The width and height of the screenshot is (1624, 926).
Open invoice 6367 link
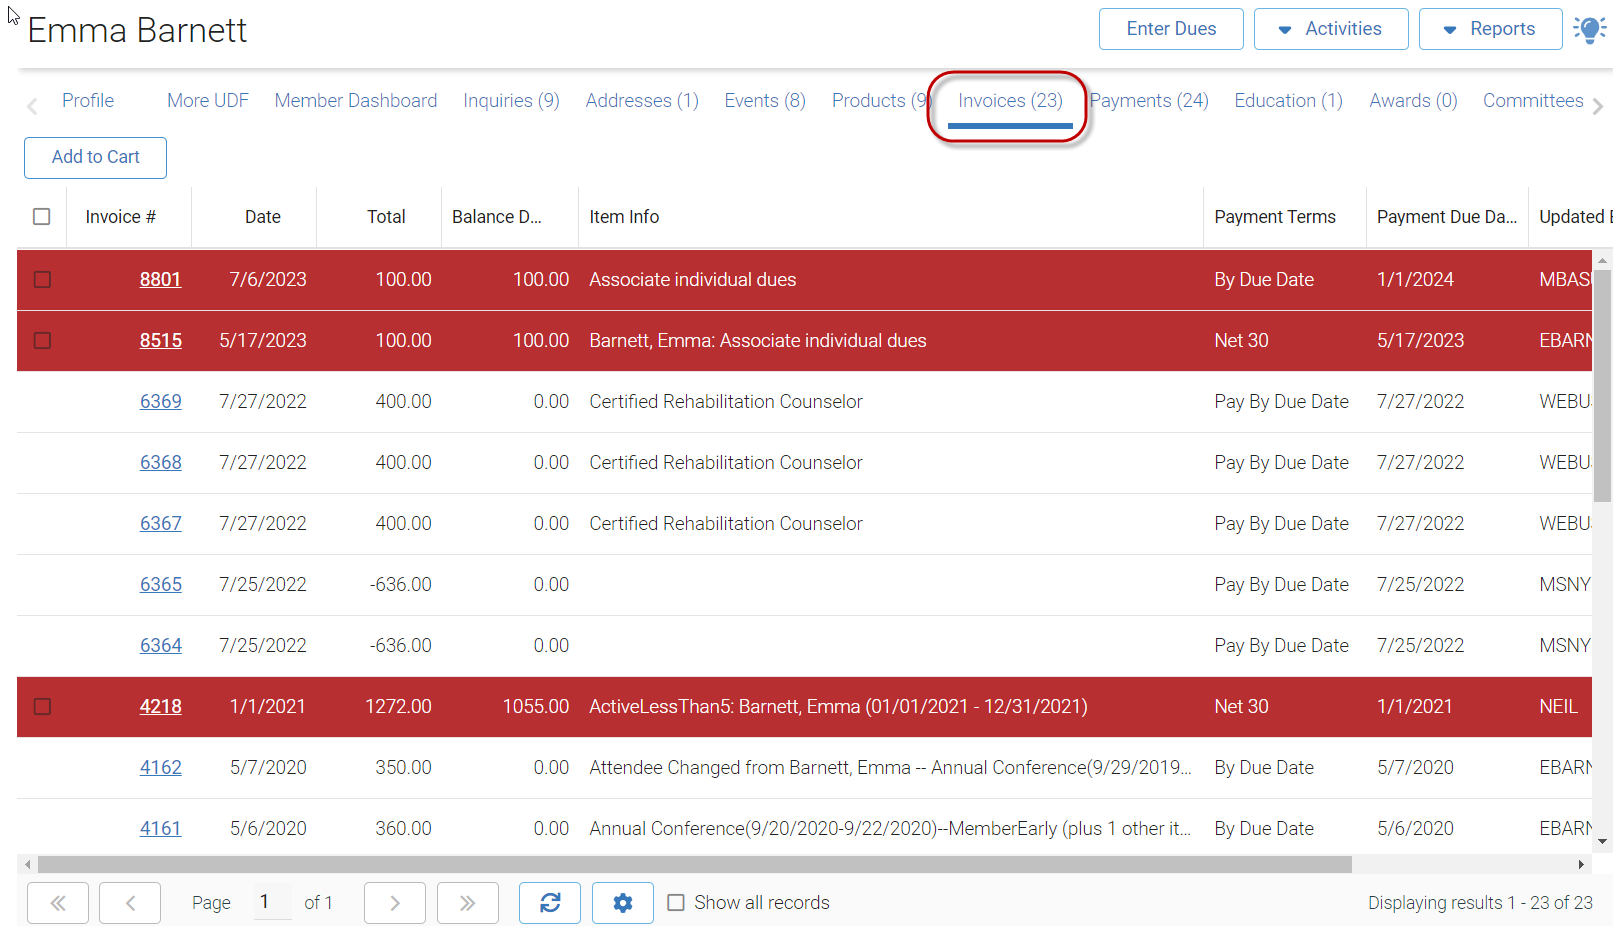pos(160,524)
